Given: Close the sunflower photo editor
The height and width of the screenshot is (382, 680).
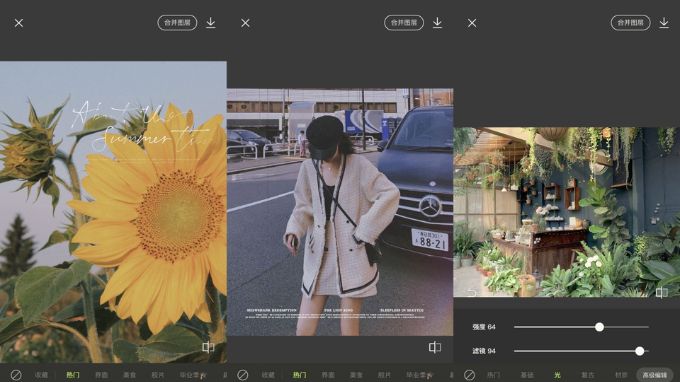Looking at the screenshot, I should pos(19,23).
